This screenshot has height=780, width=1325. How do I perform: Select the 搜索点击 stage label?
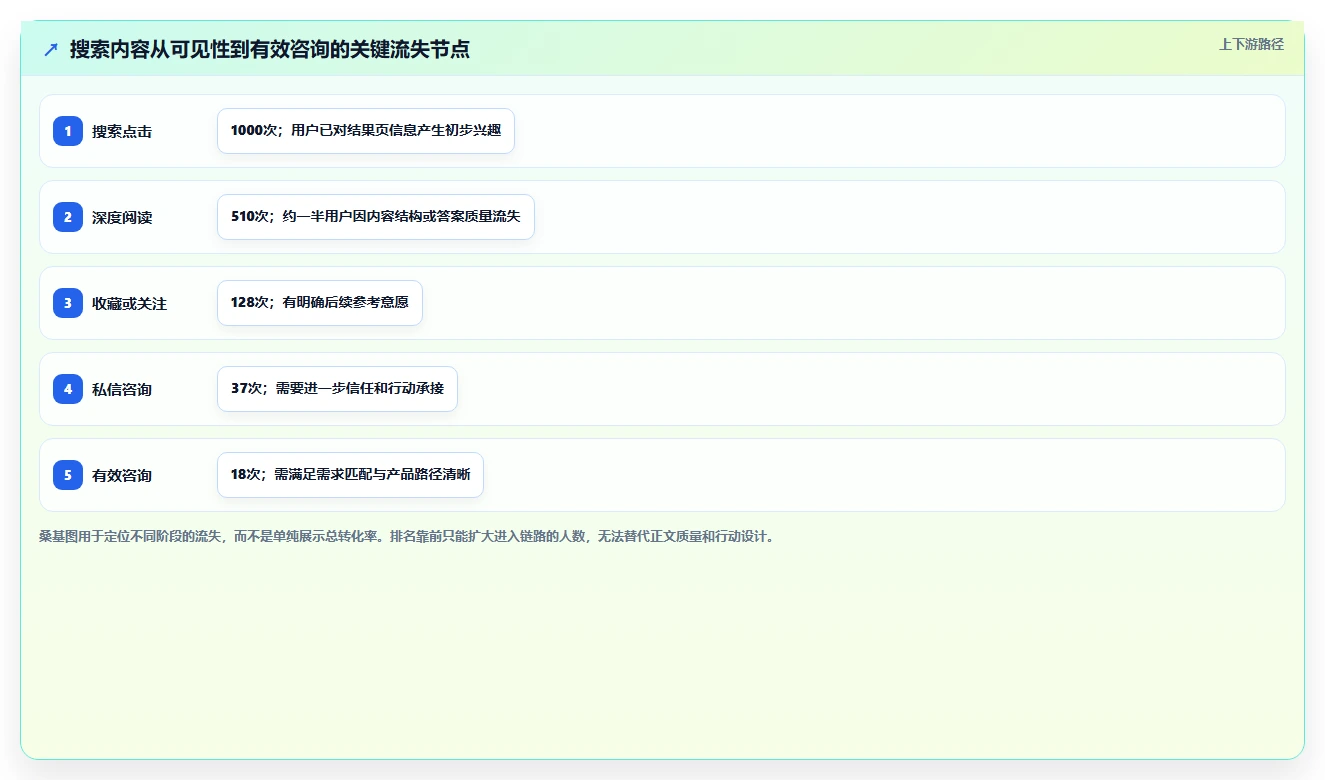[122, 131]
